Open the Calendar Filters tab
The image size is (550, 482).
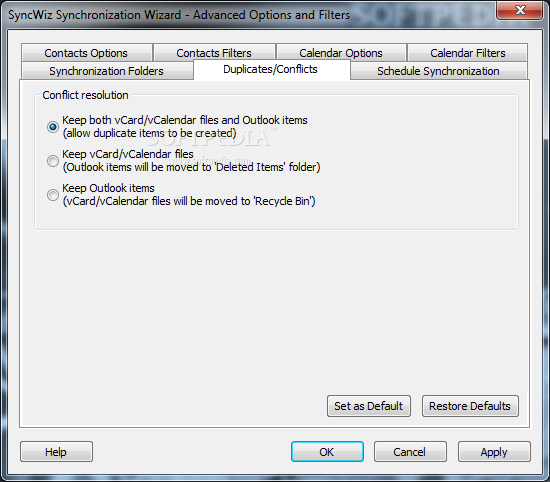tap(468, 53)
